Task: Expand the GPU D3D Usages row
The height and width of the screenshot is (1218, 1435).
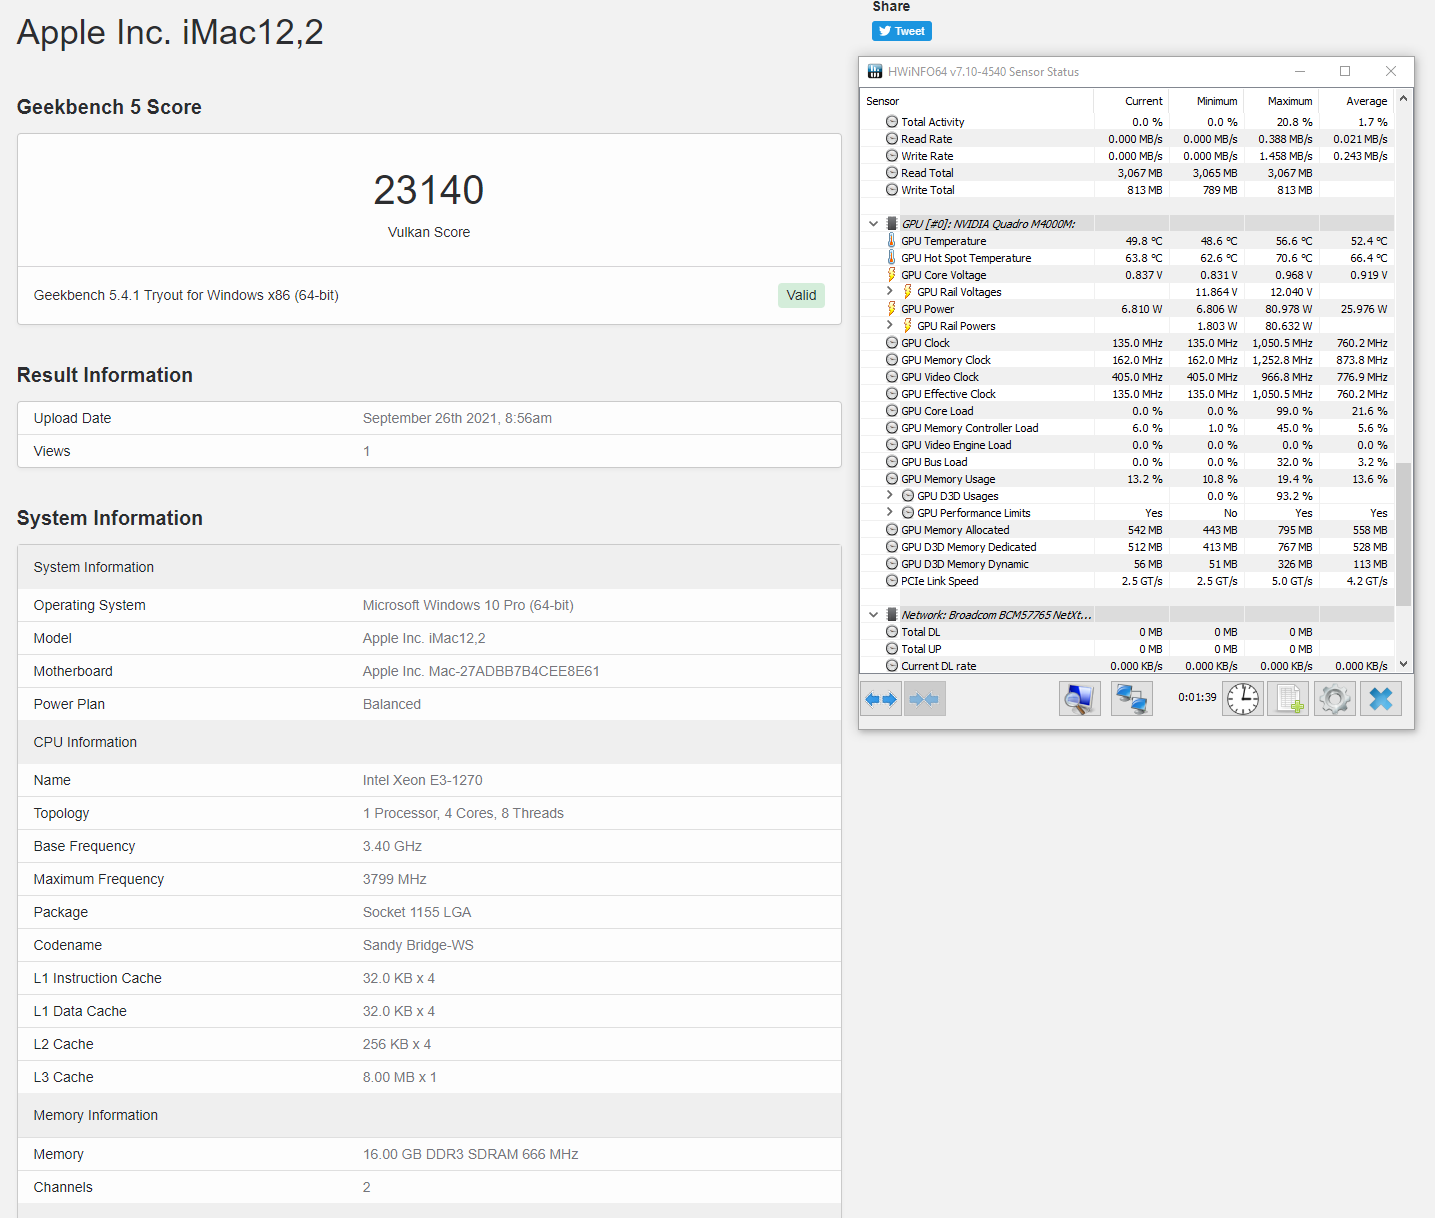Action: click(890, 495)
